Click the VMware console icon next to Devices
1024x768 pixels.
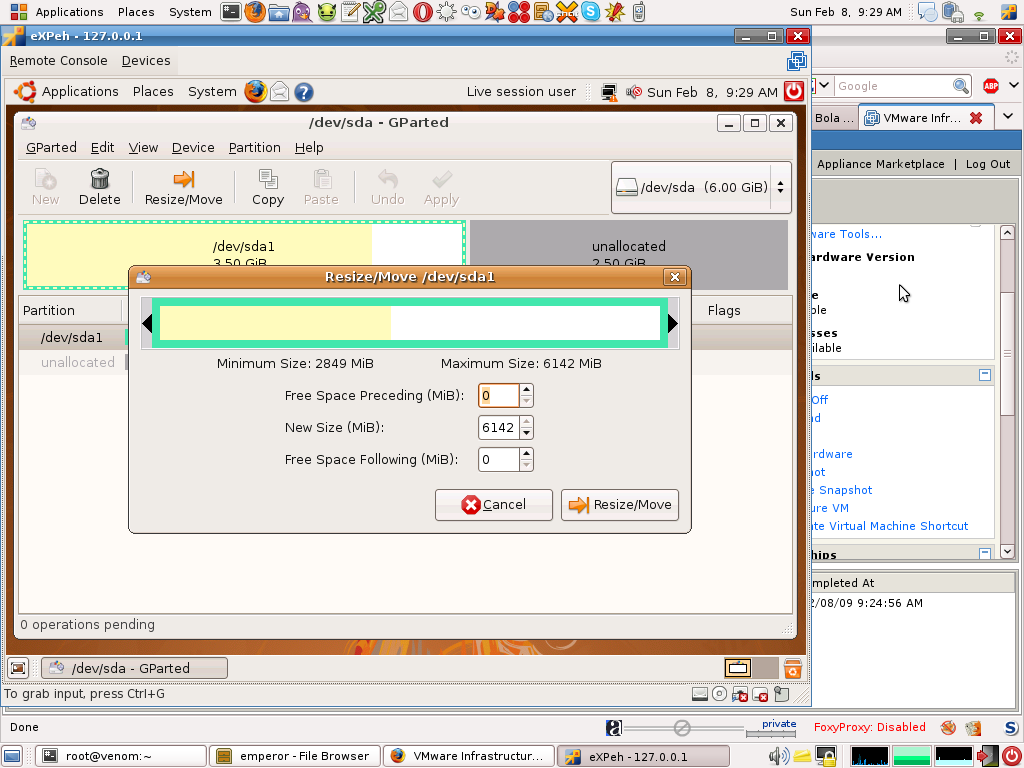click(x=797, y=61)
